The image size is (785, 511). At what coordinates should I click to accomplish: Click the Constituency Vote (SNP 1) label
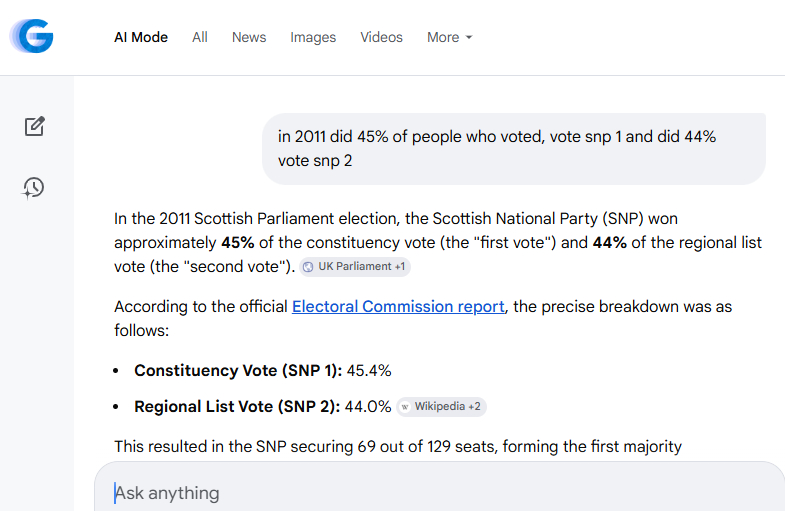pos(238,370)
